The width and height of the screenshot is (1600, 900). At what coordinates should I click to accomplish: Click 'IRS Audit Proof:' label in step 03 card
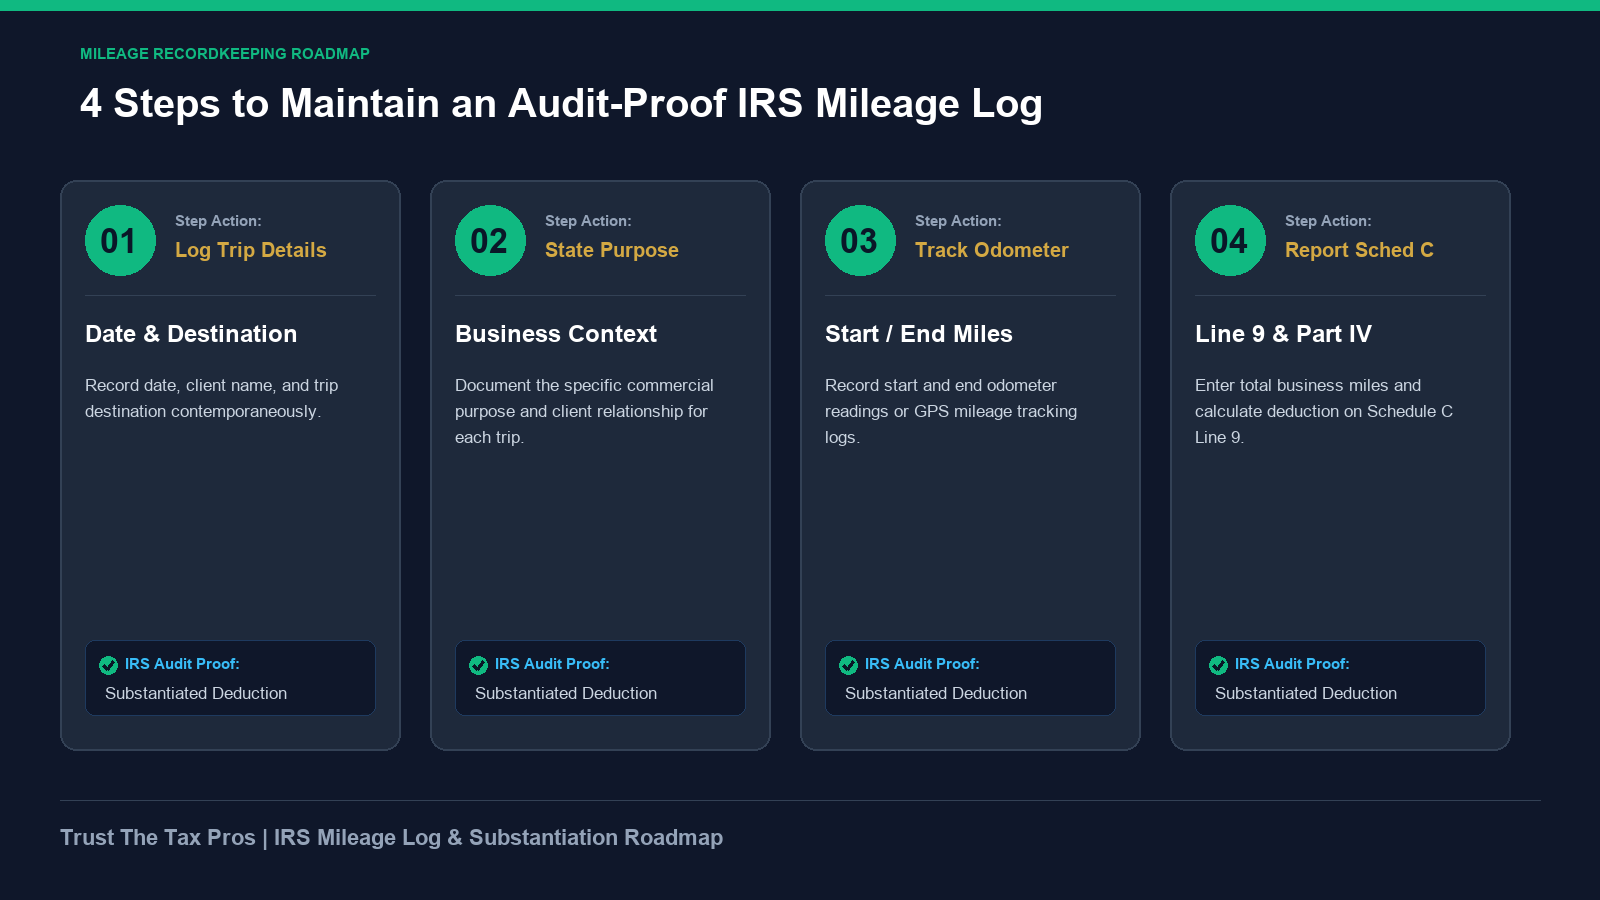[x=922, y=664]
